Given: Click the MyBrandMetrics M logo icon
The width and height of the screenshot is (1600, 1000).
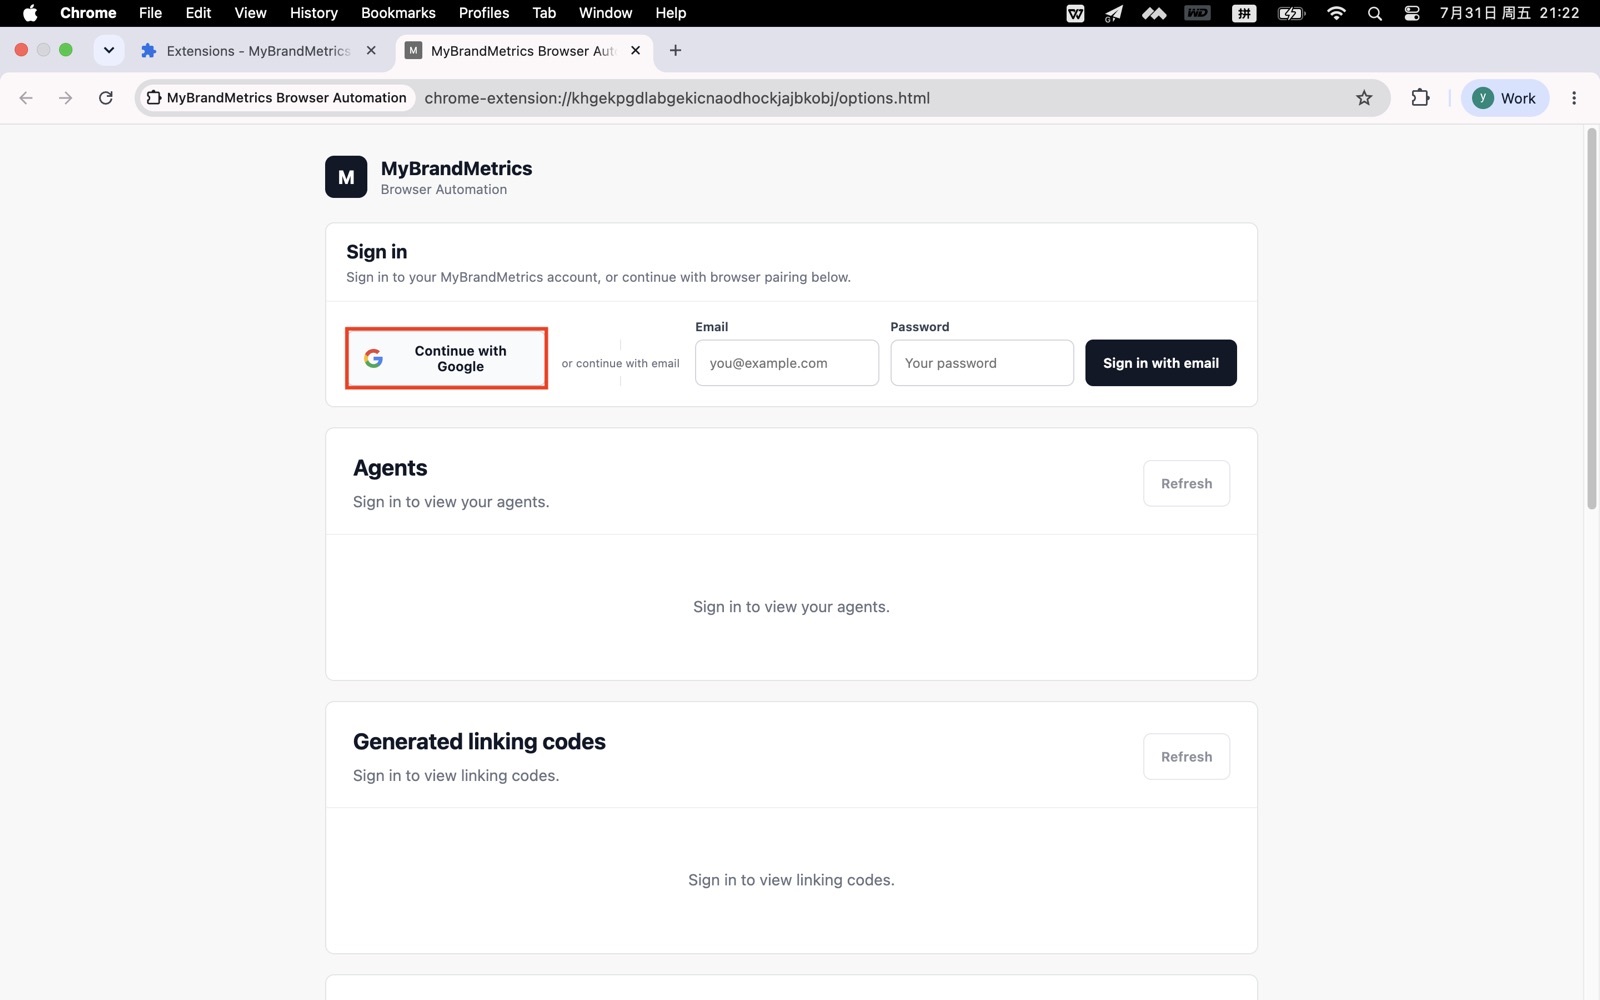Looking at the screenshot, I should pyautogui.click(x=346, y=177).
